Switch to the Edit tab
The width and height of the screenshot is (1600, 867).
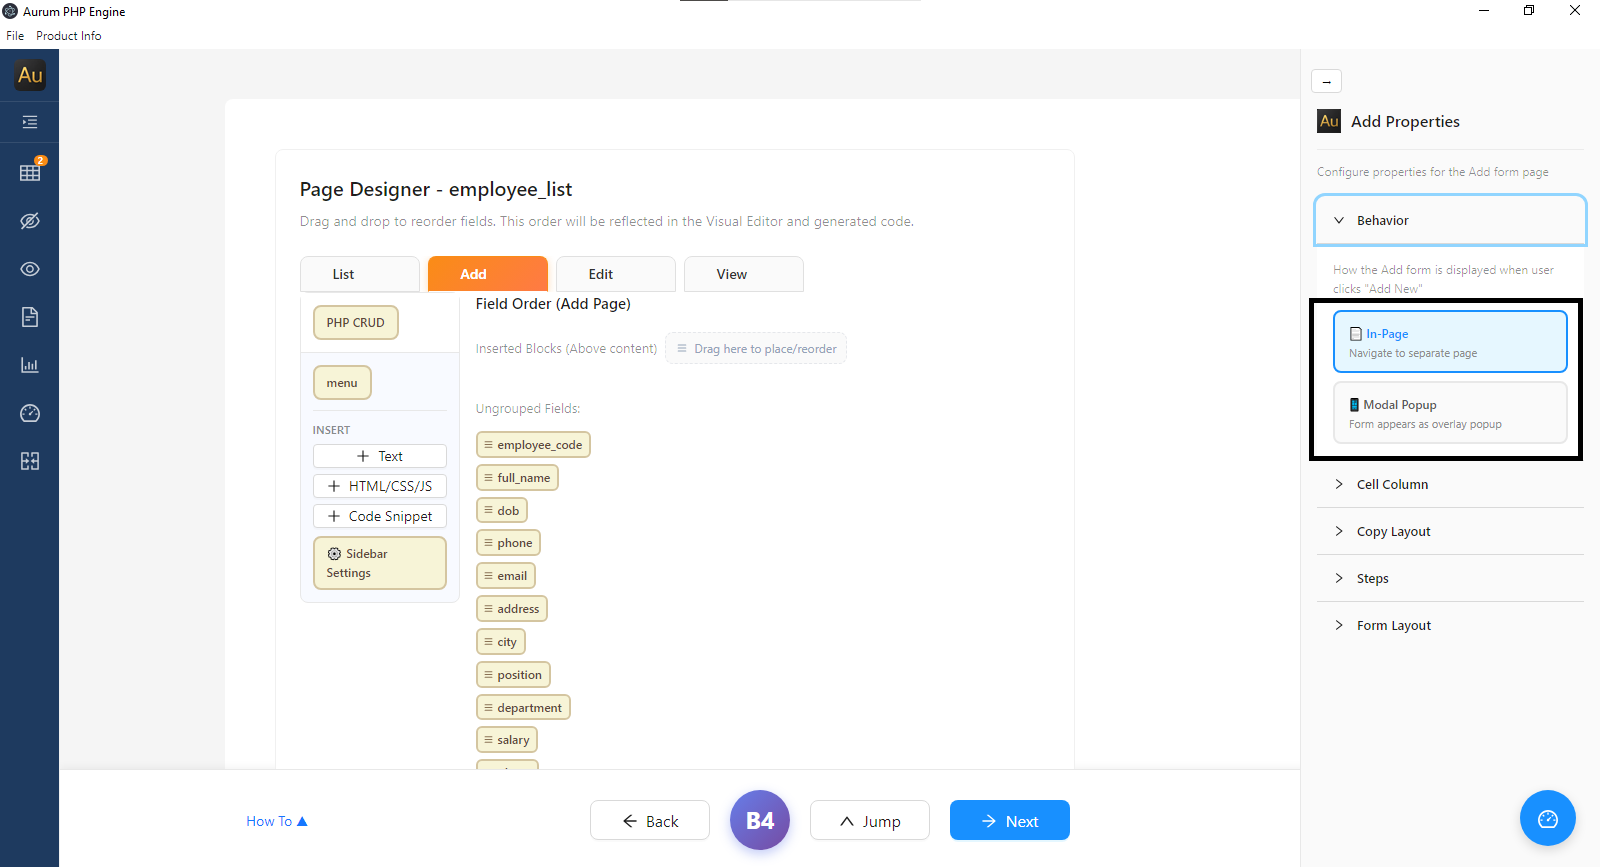point(616,274)
